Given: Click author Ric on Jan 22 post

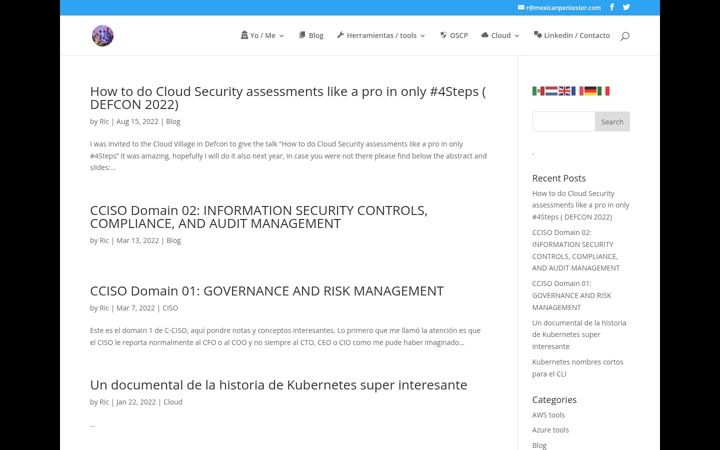Looking at the screenshot, I should click(104, 401).
